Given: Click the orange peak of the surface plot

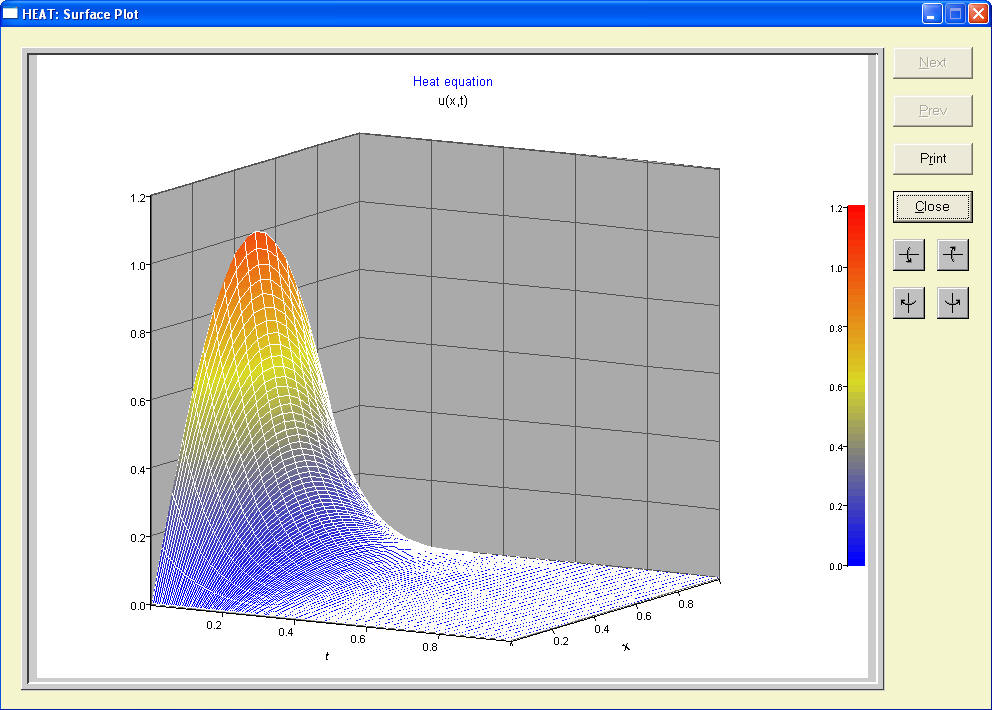Looking at the screenshot, I should pos(260,250).
